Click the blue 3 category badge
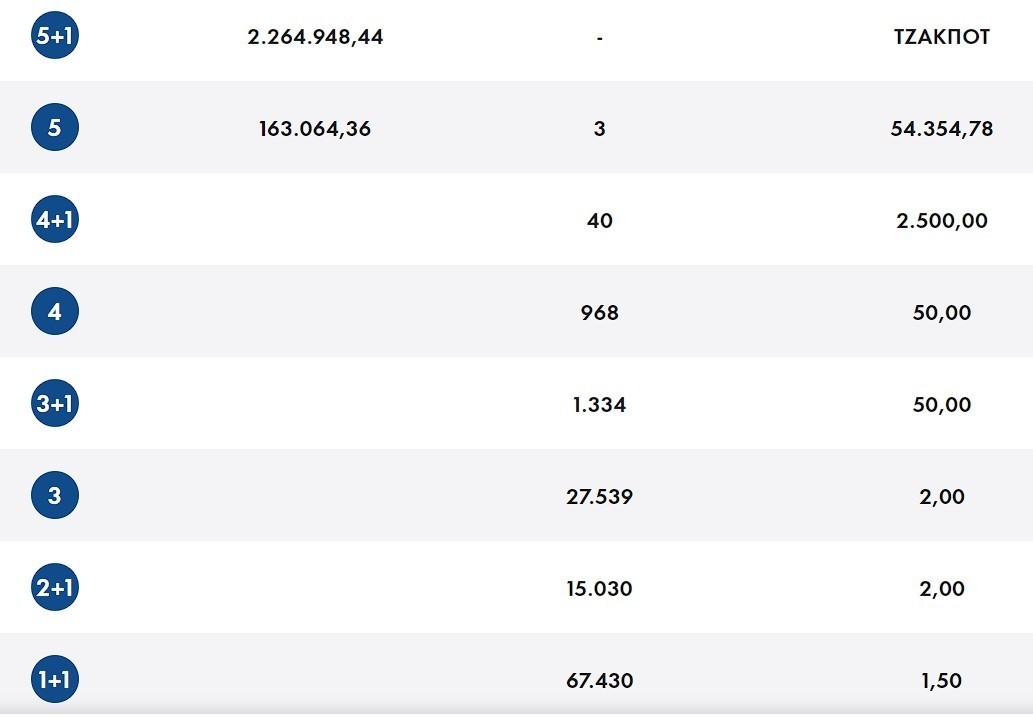The image size is (1033, 719). tap(54, 496)
